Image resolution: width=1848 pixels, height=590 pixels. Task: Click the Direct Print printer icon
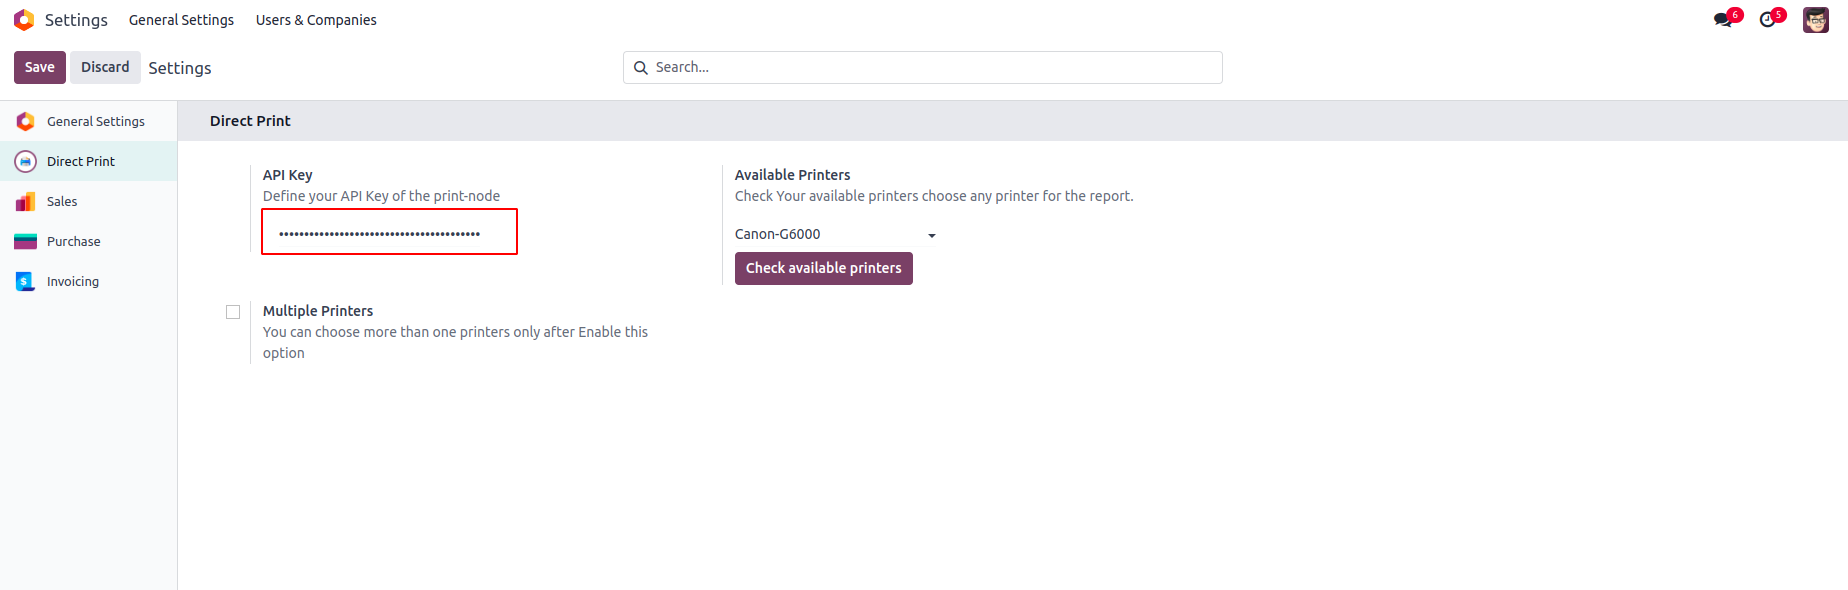pyautogui.click(x=26, y=161)
